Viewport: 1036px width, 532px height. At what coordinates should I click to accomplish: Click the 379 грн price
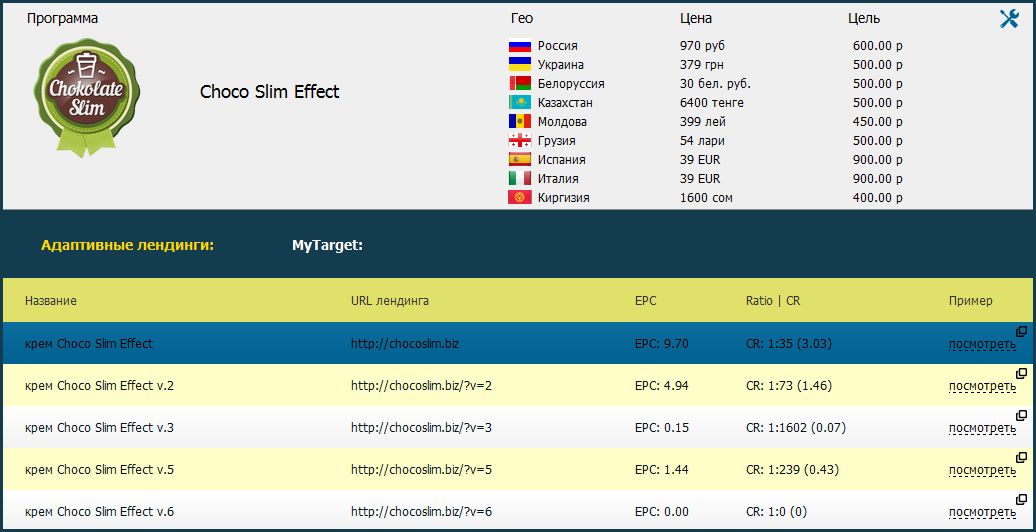coord(702,65)
